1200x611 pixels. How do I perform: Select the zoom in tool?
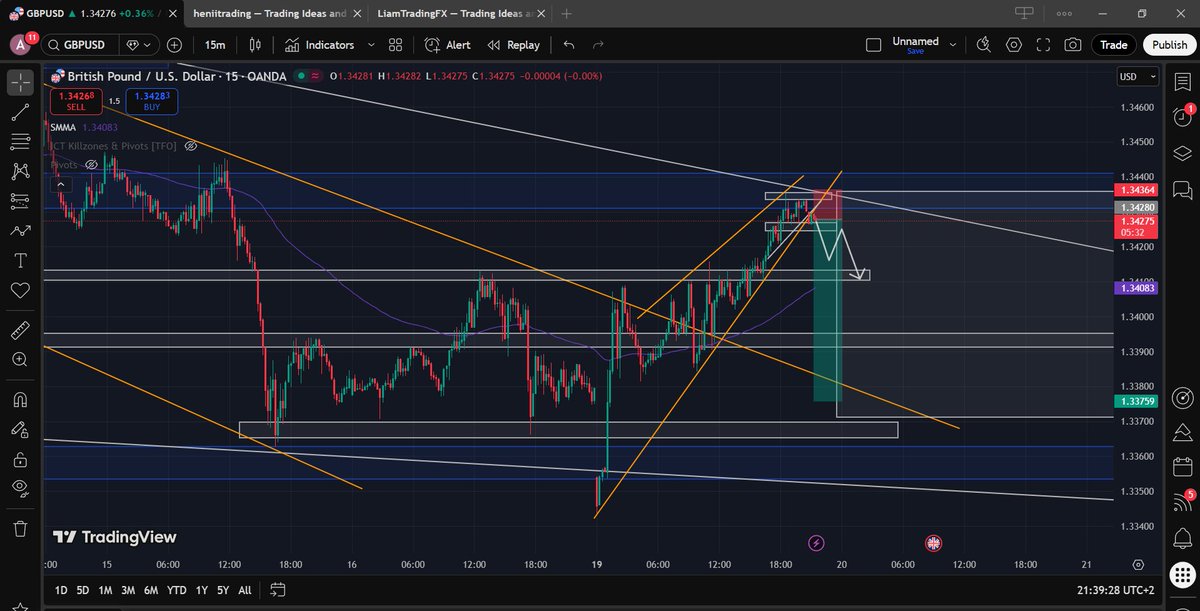point(20,359)
